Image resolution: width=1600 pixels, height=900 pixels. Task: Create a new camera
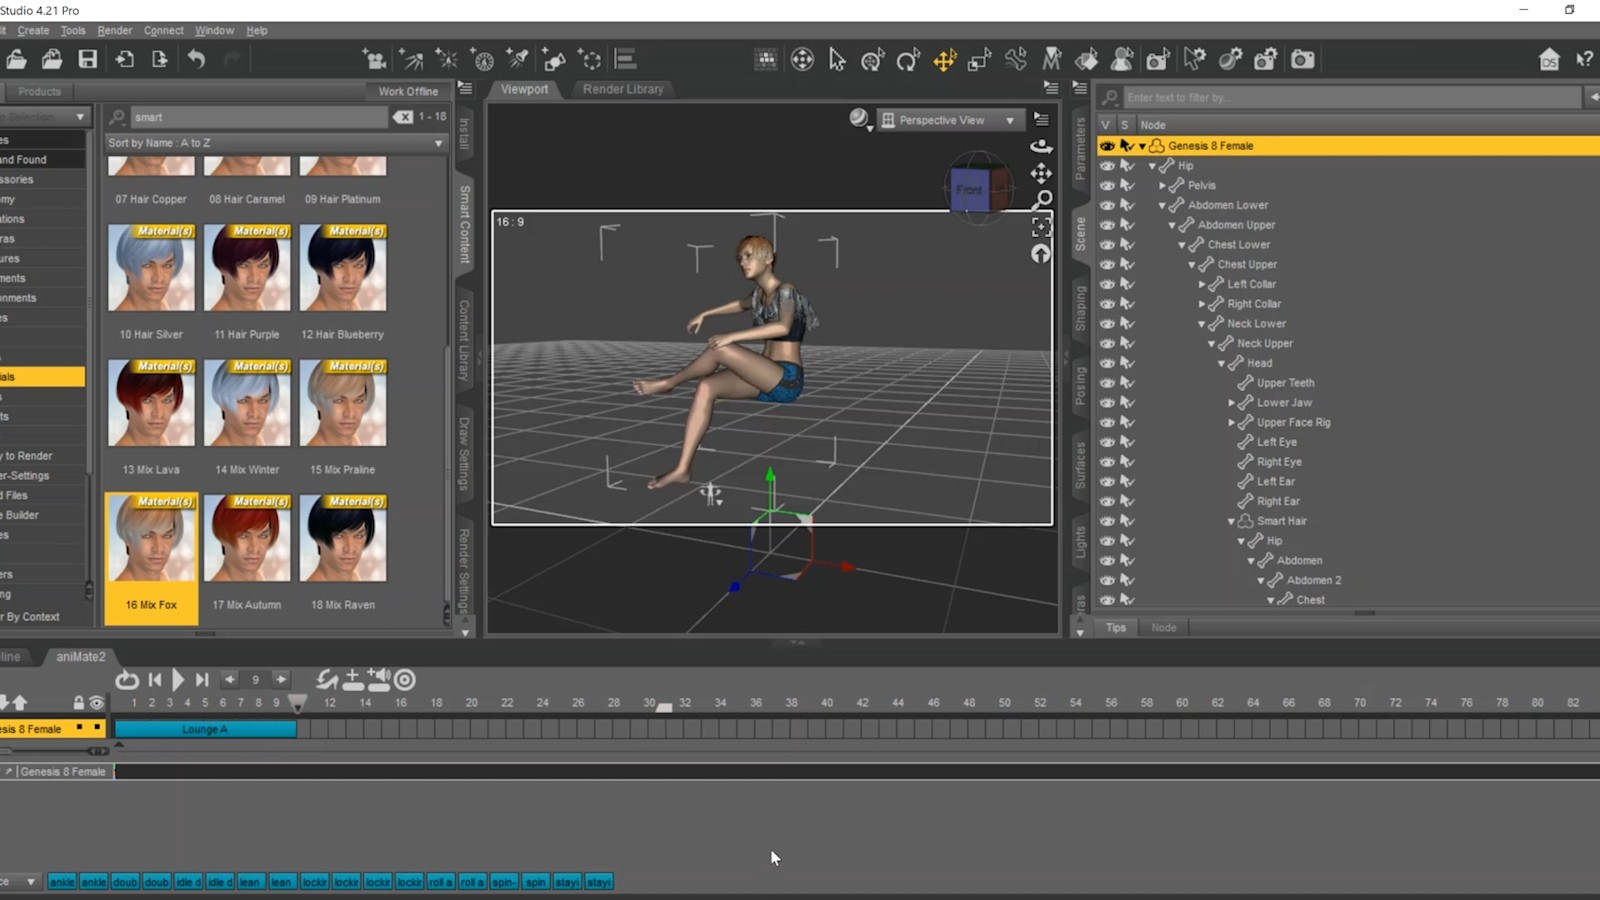click(374, 60)
